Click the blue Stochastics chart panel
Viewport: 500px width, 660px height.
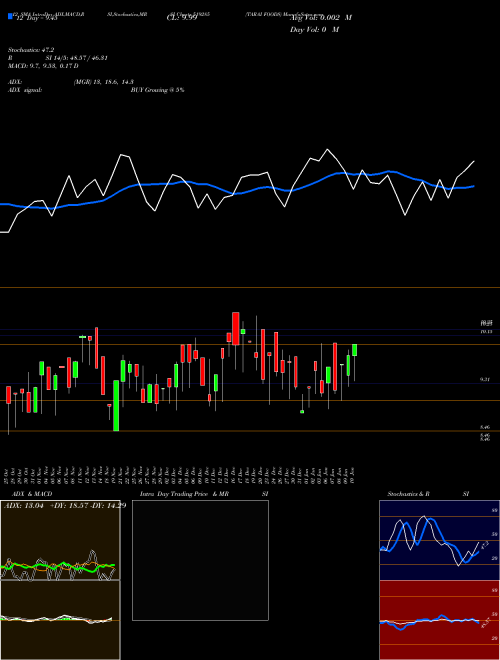click(x=439, y=540)
